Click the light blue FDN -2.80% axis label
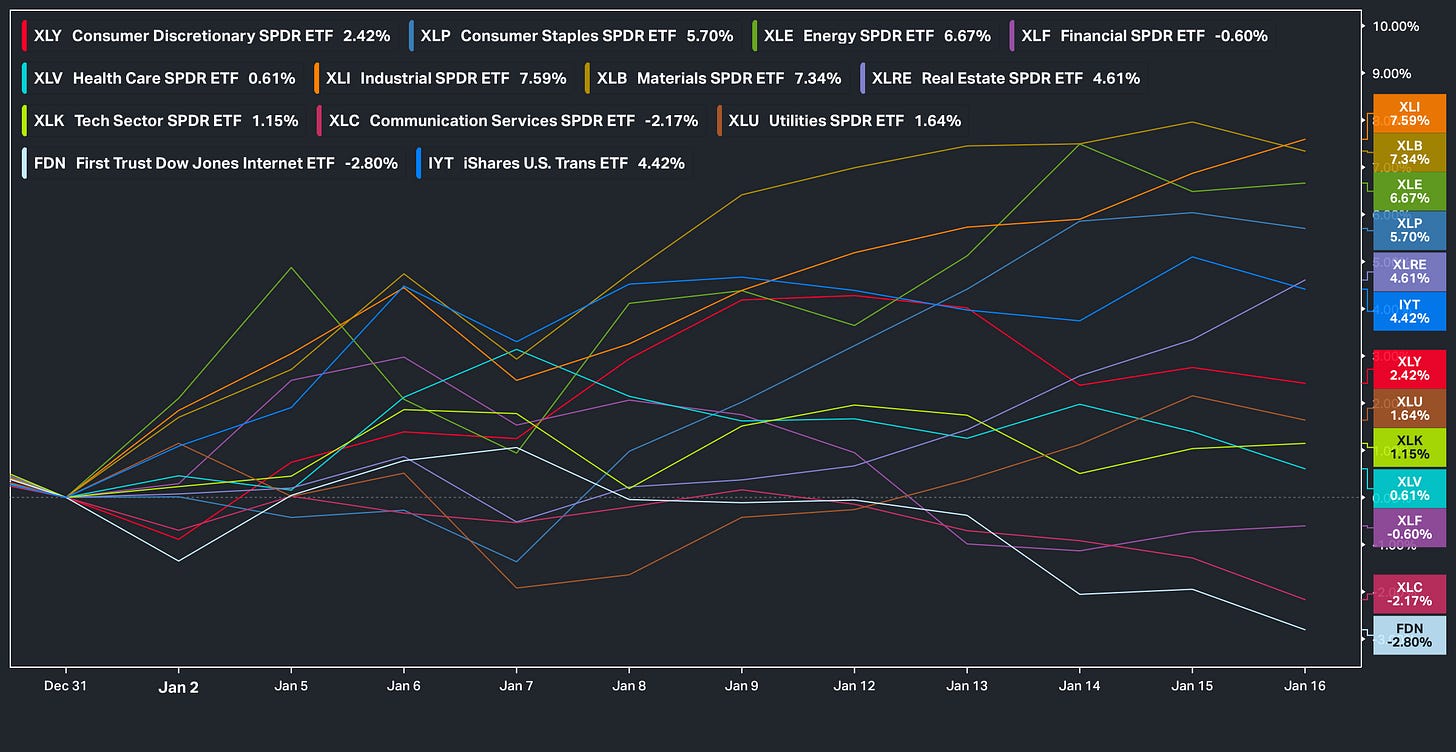The image size is (1456, 752). pyautogui.click(x=1409, y=635)
